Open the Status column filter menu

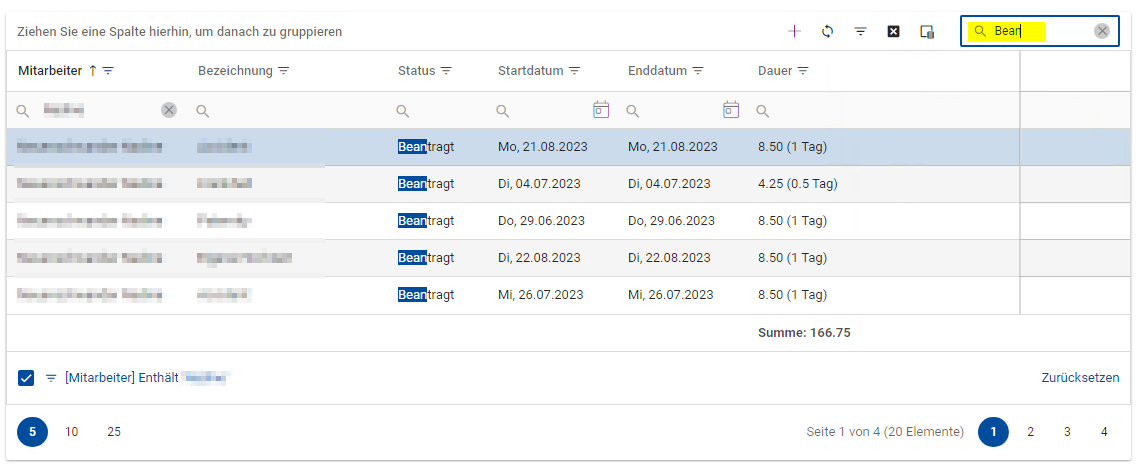coord(446,71)
